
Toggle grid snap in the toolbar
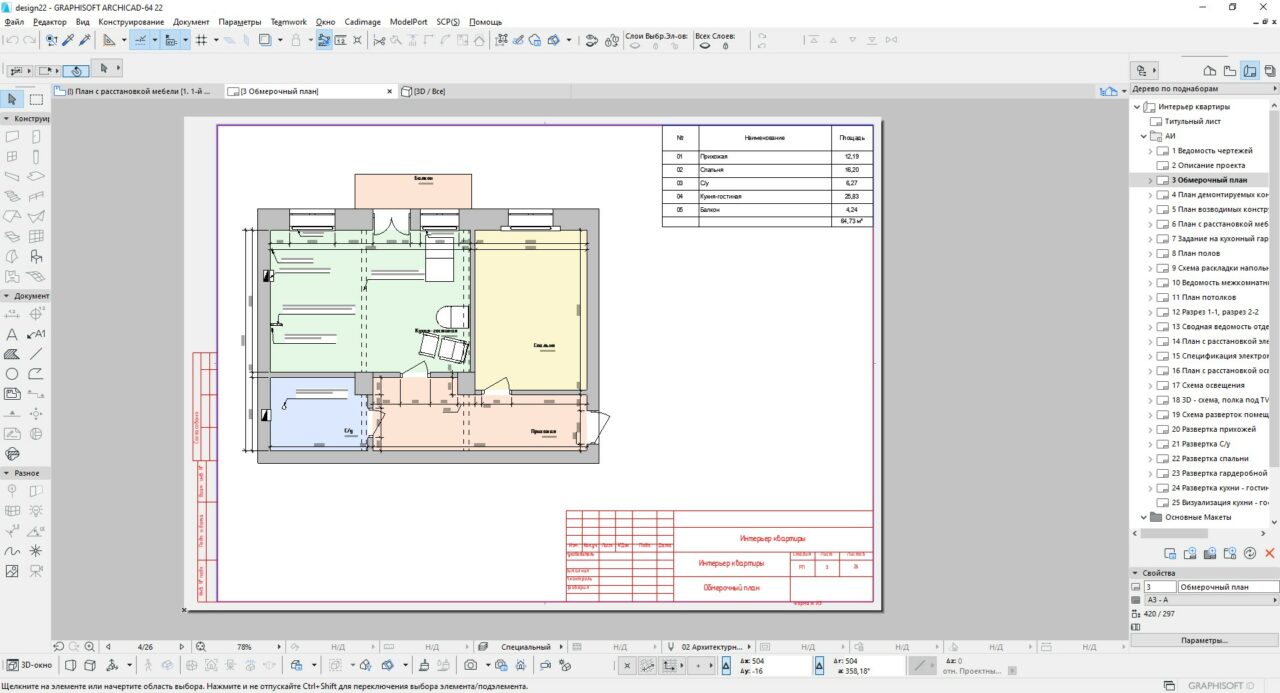(201, 40)
